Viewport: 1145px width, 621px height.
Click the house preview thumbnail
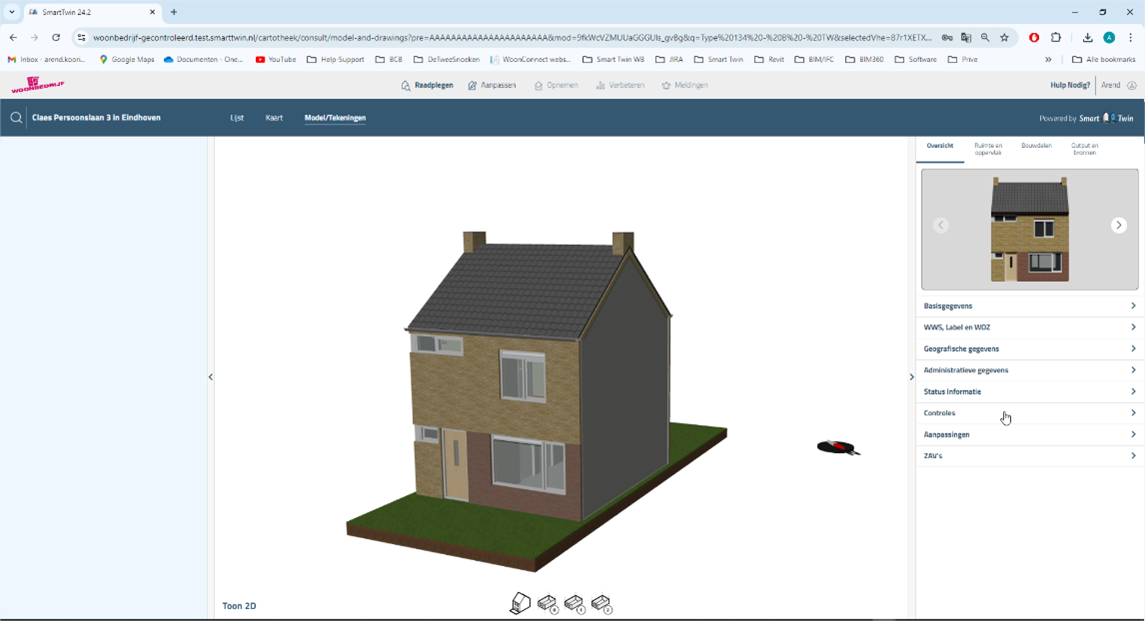tap(1029, 229)
